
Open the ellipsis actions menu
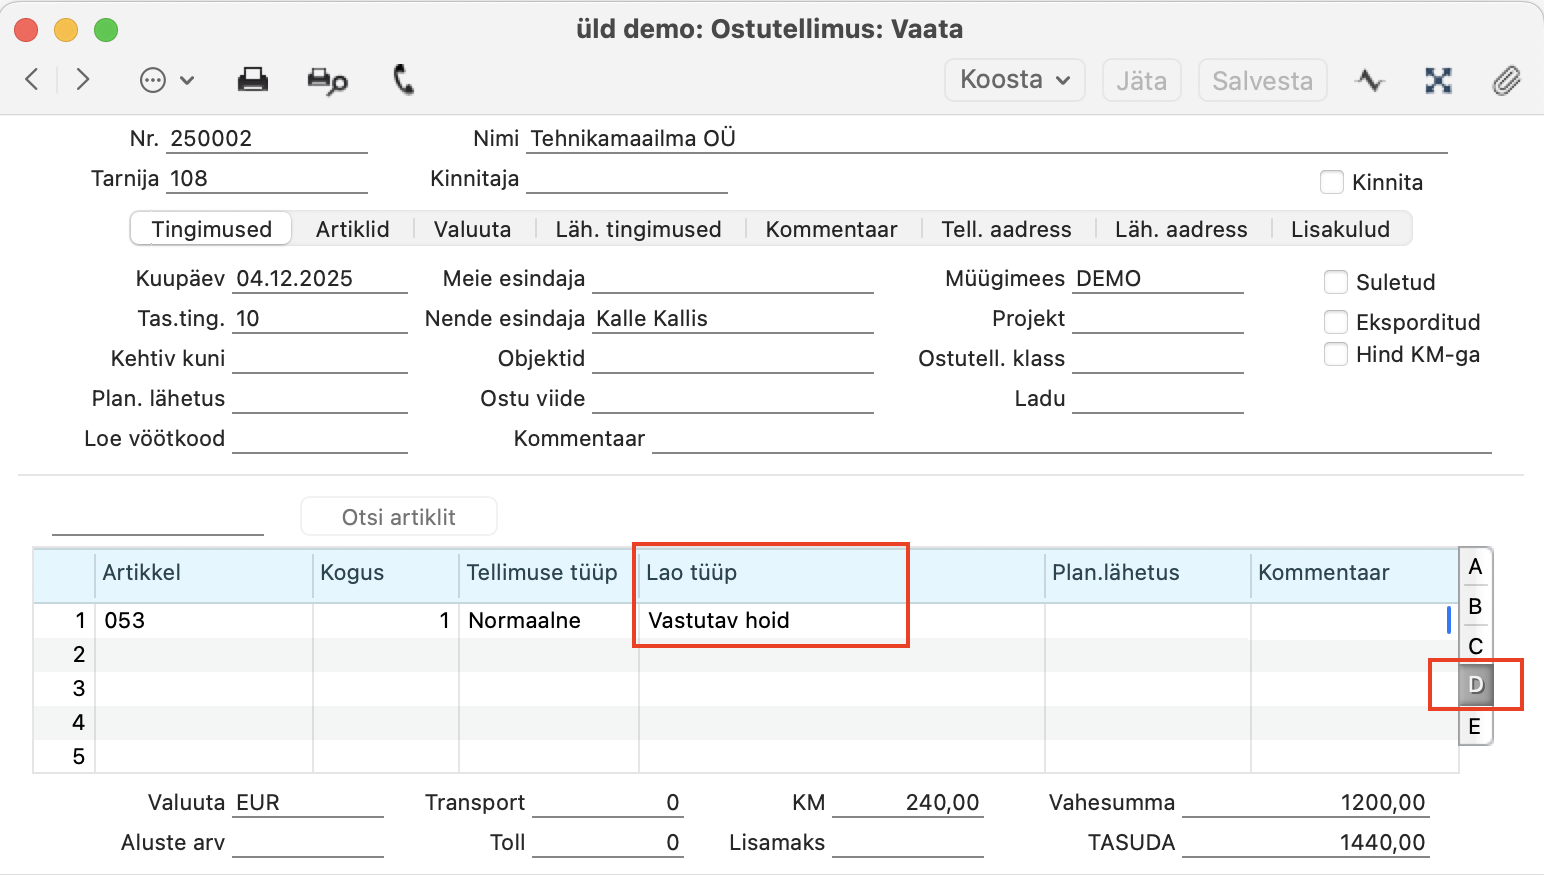166,80
